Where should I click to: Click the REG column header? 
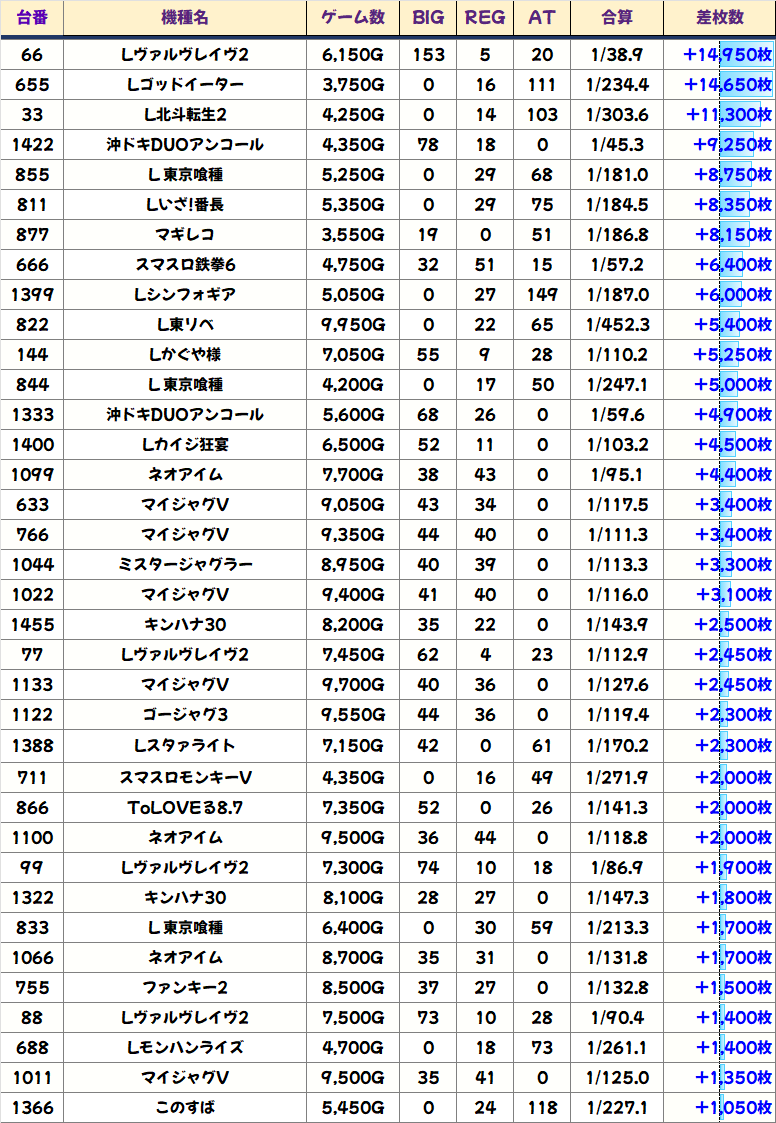485,18
